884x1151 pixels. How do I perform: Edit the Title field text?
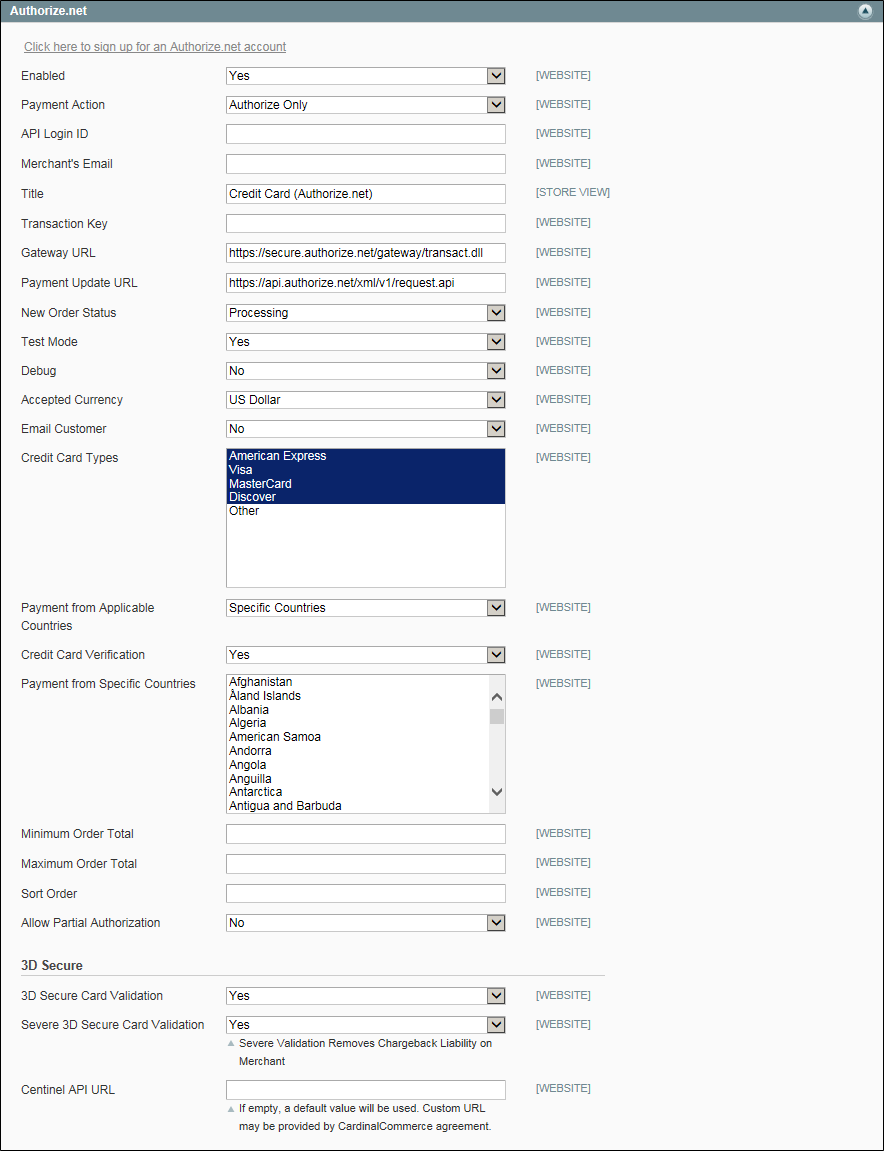click(x=366, y=194)
